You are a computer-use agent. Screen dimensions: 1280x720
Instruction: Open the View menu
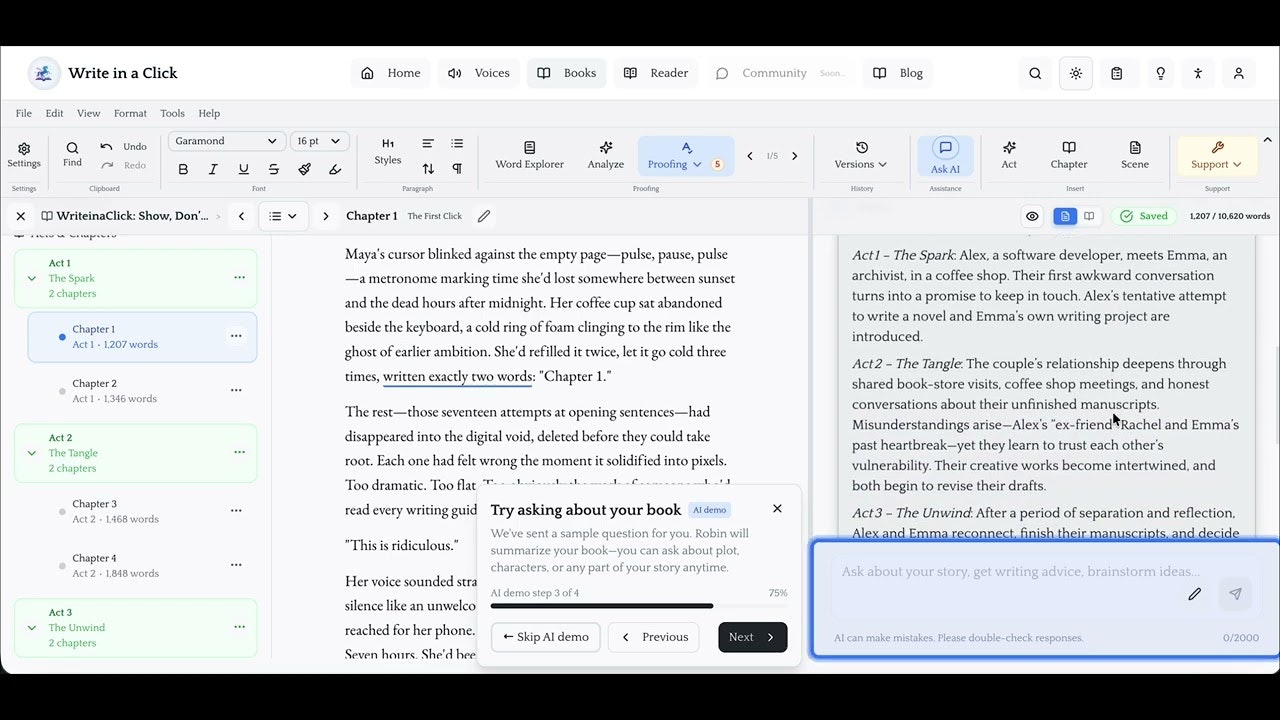(x=88, y=113)
